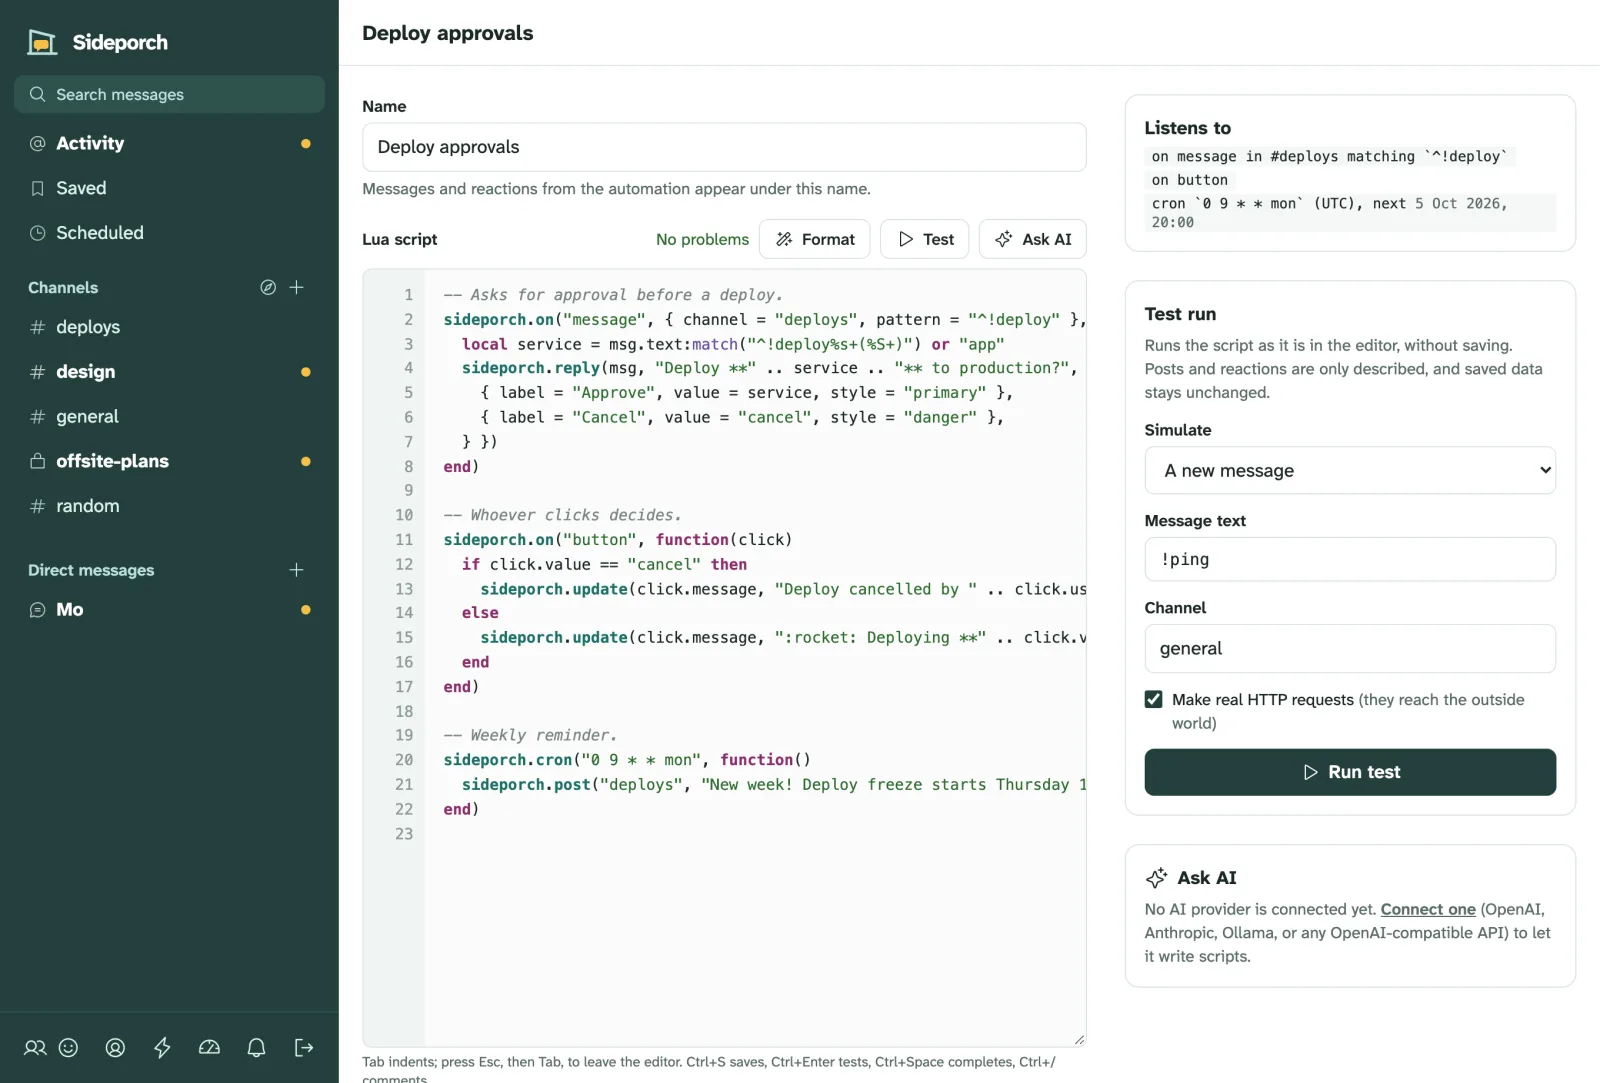Click 'on button' in Listens to
This screenshot has height=1083, width=1600.
pyautogui.click(x=1190, y=180)
